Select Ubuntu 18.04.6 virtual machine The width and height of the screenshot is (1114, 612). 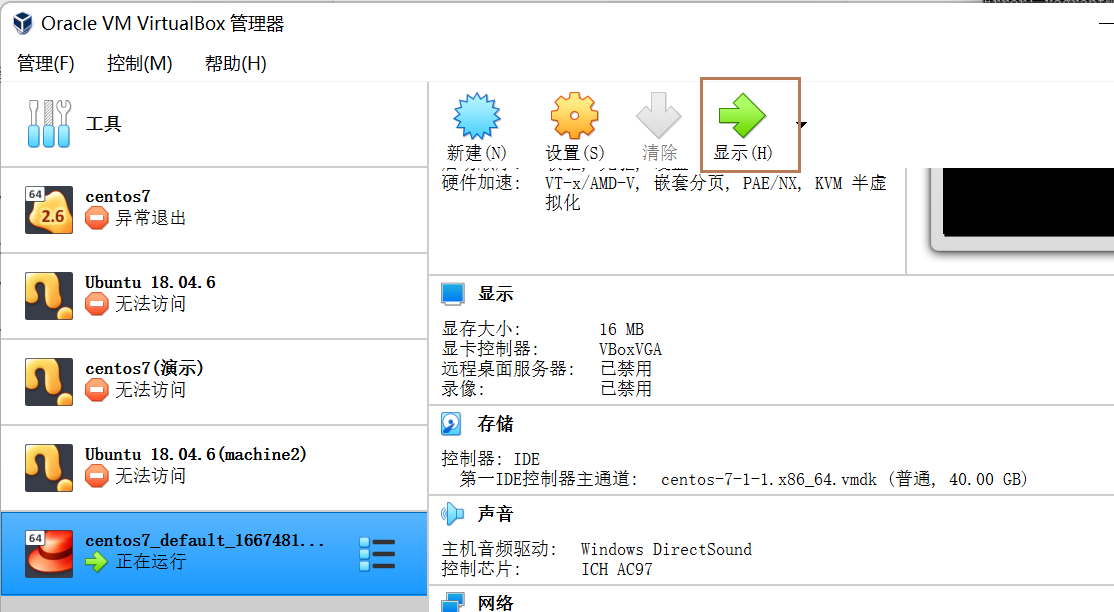(214, 296)
